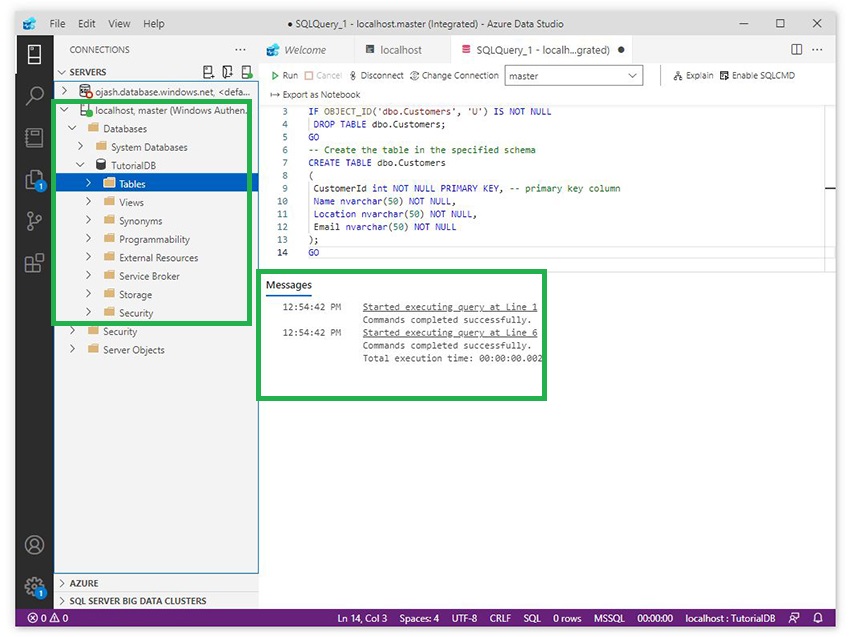Open the Extensions view icon
The image size is (850, 637).
pyautogui.click(x=35, y=263)
